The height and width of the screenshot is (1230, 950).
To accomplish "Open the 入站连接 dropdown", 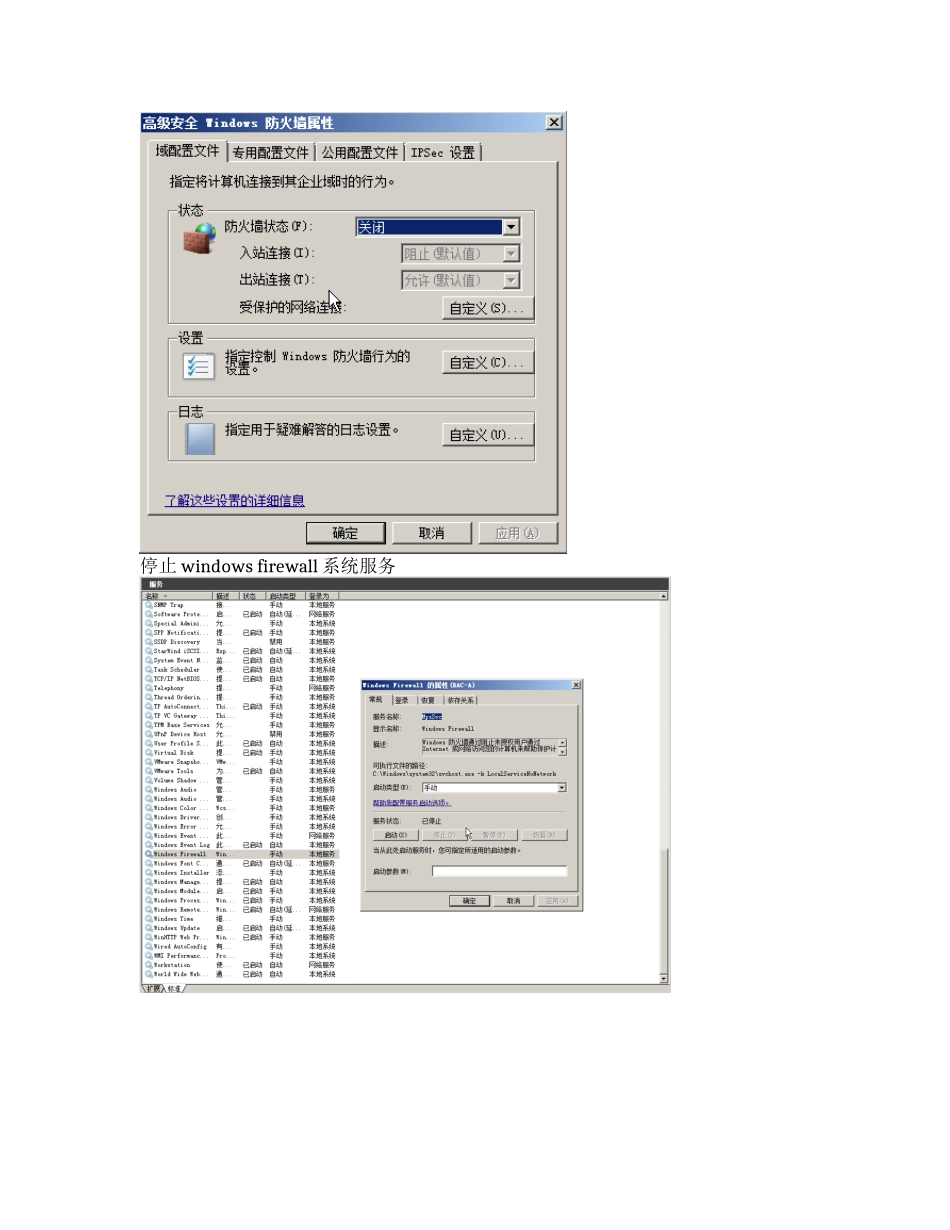I will [x=461, y=254].
